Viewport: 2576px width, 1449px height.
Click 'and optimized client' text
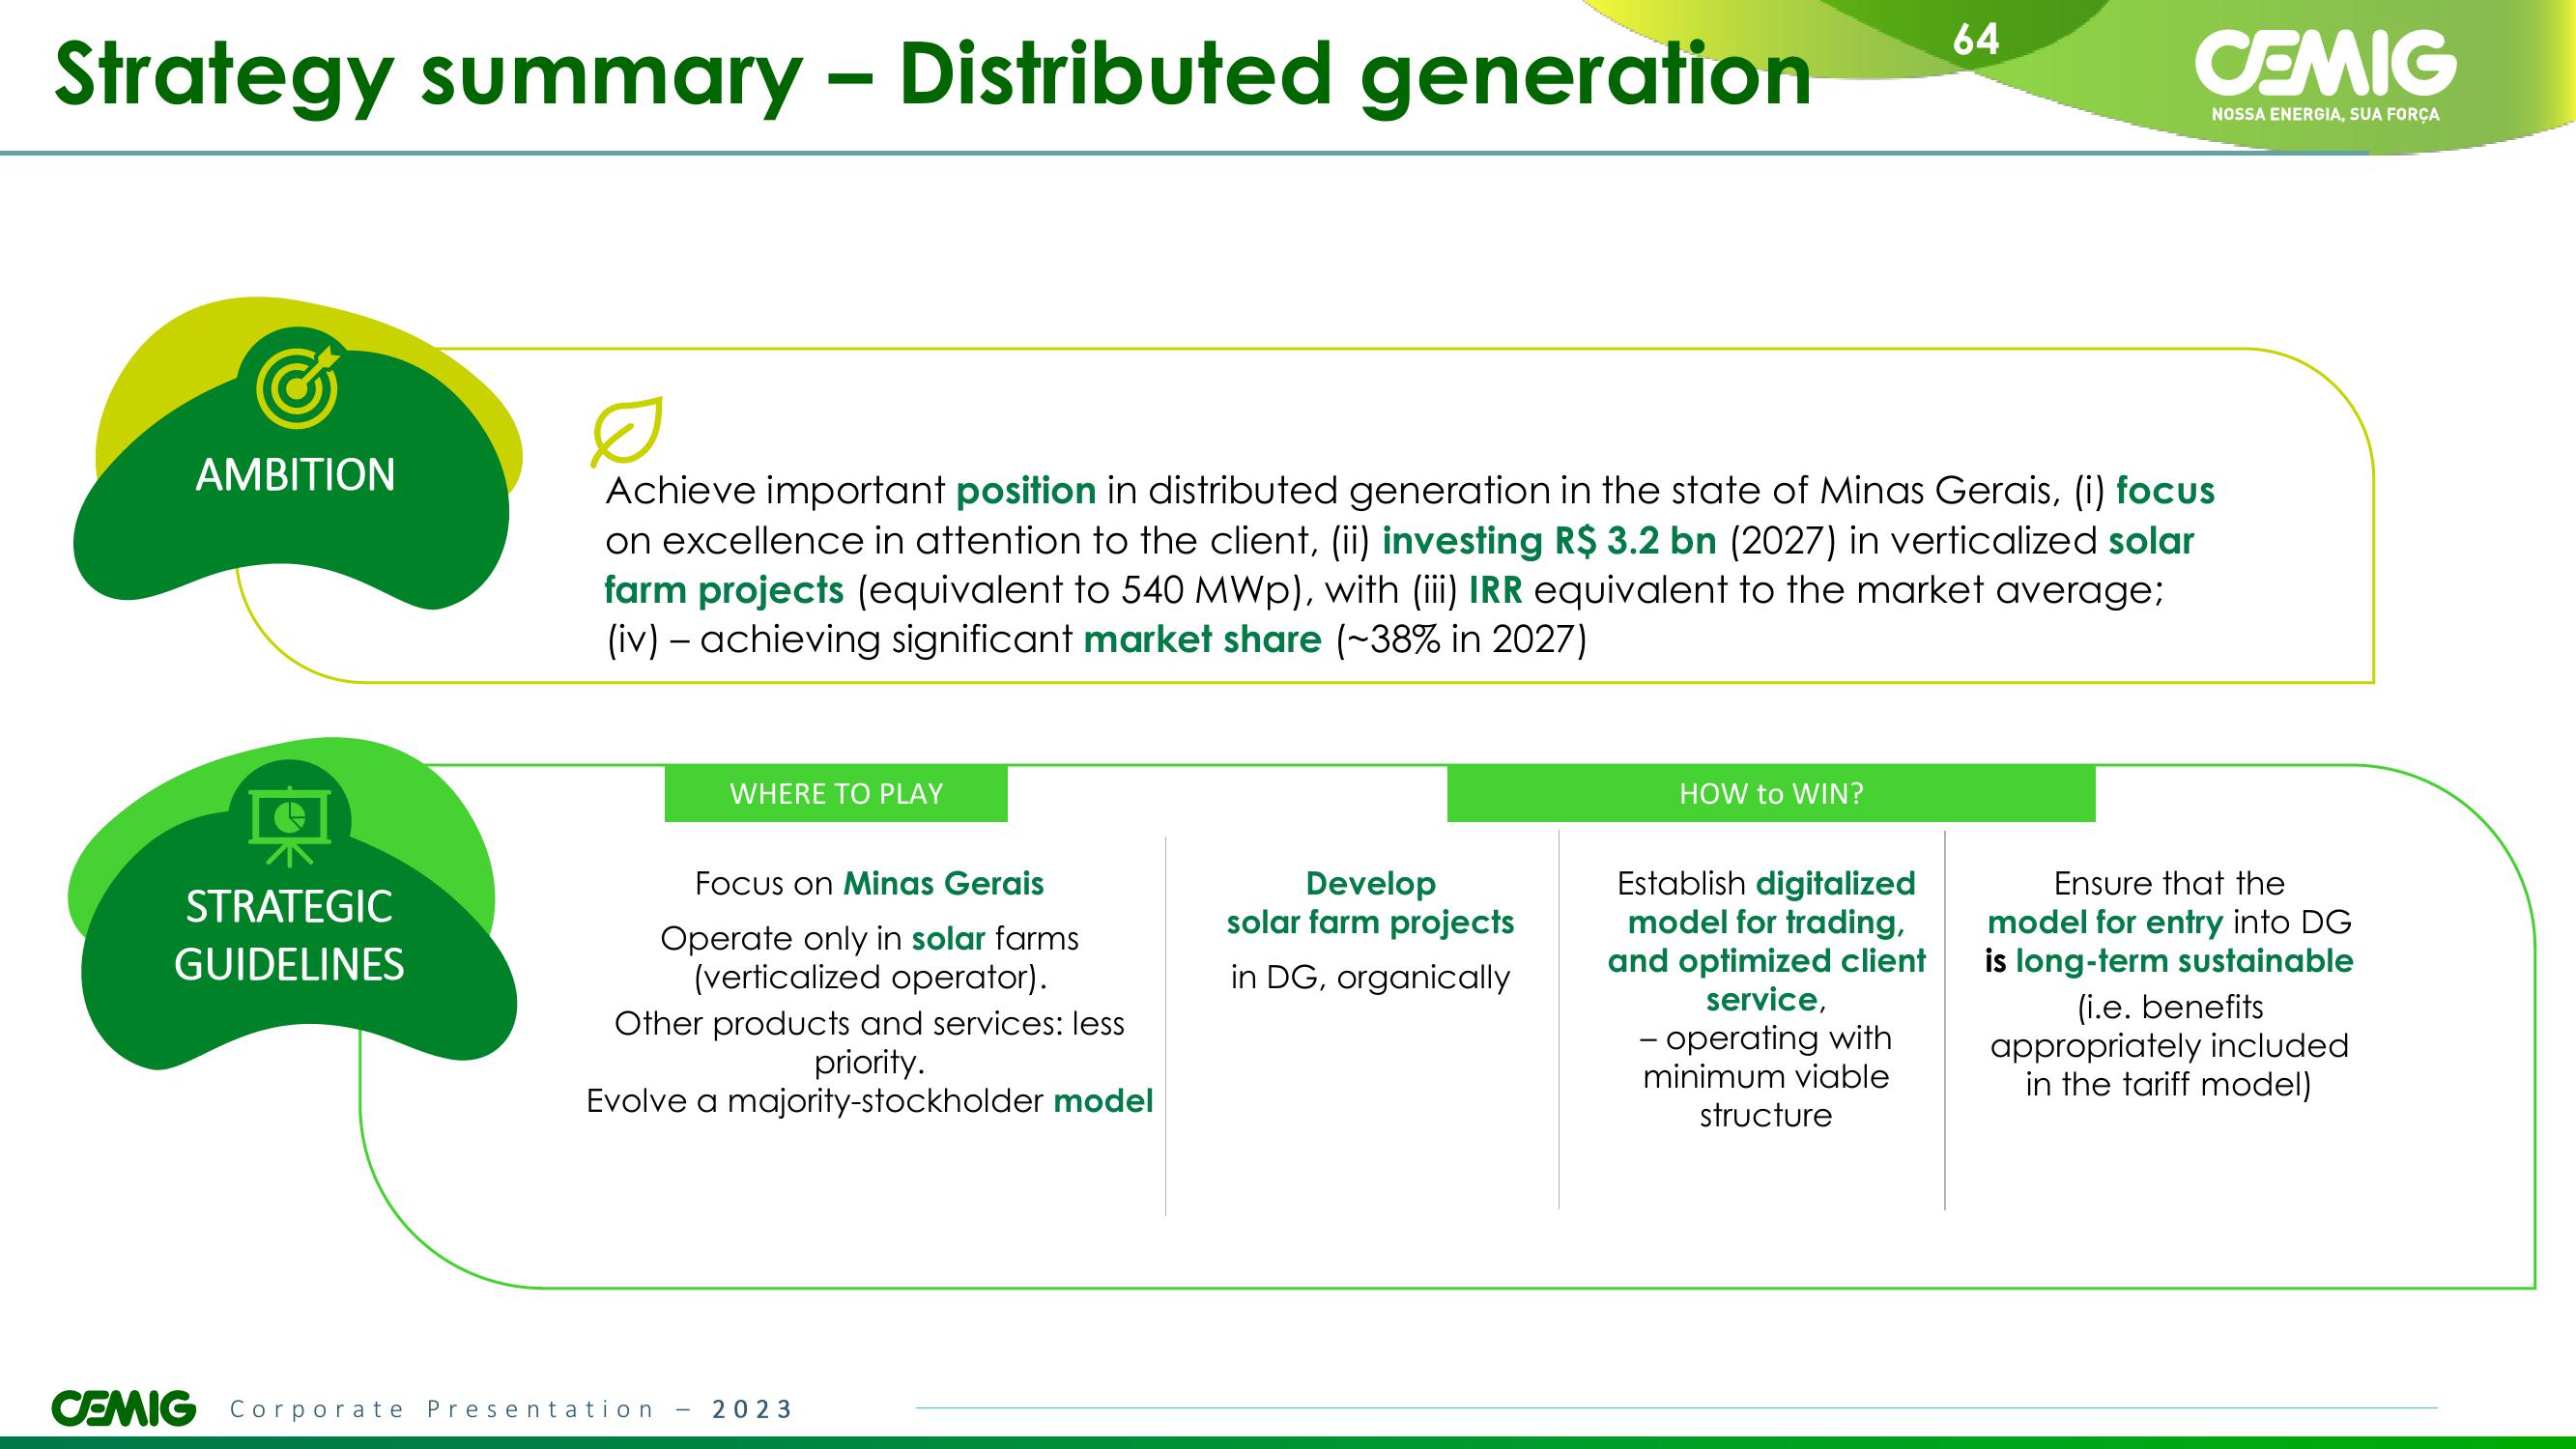(x=1766, y=961)
